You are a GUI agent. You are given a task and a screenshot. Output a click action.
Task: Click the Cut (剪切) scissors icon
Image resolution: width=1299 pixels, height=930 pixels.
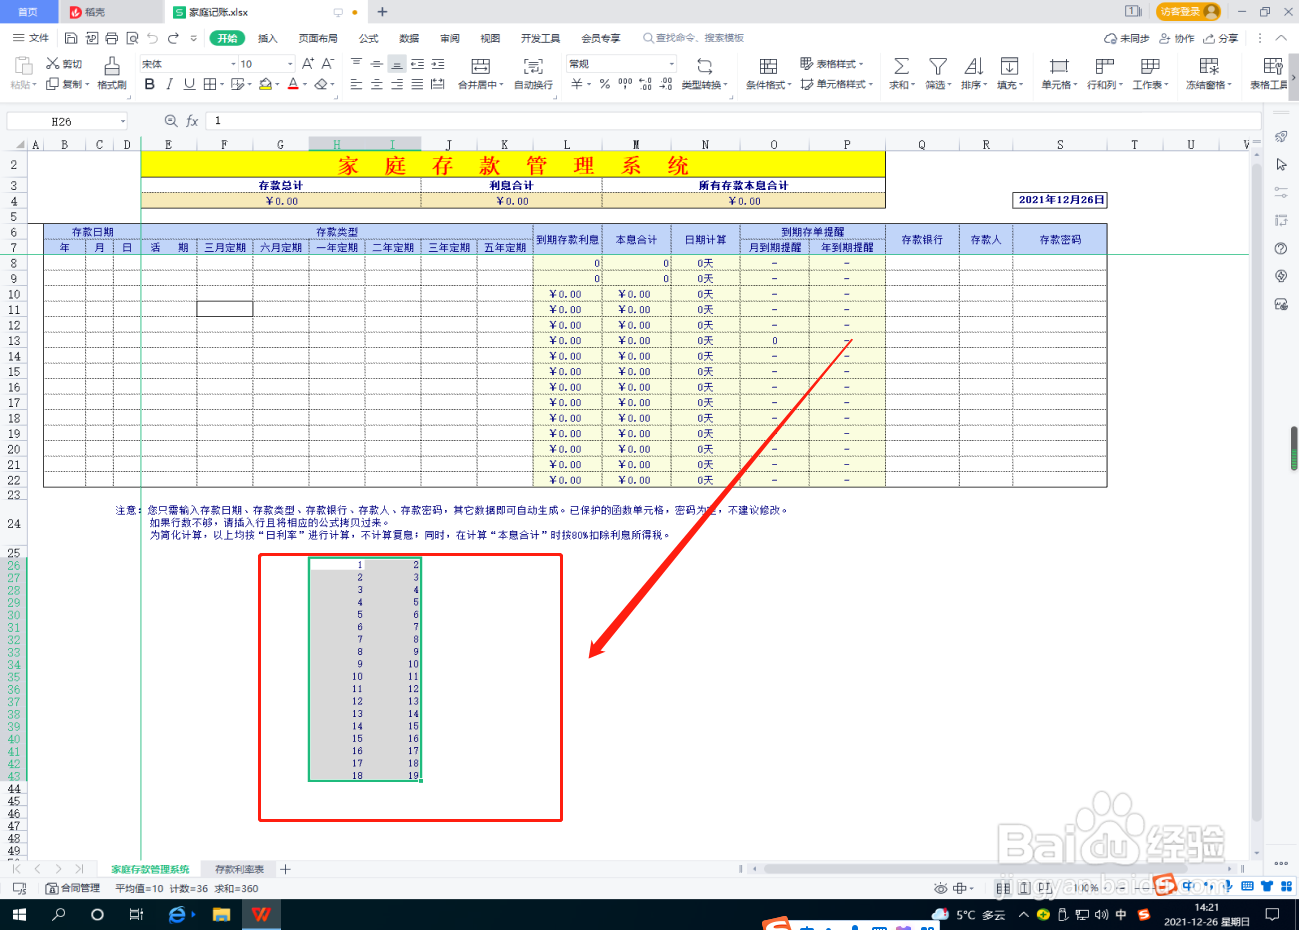point(53,63)
